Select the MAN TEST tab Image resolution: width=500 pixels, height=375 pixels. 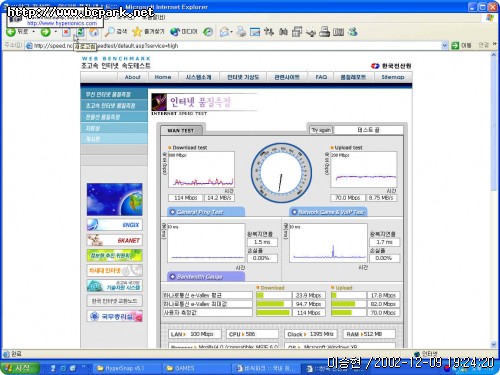(181, 130)
